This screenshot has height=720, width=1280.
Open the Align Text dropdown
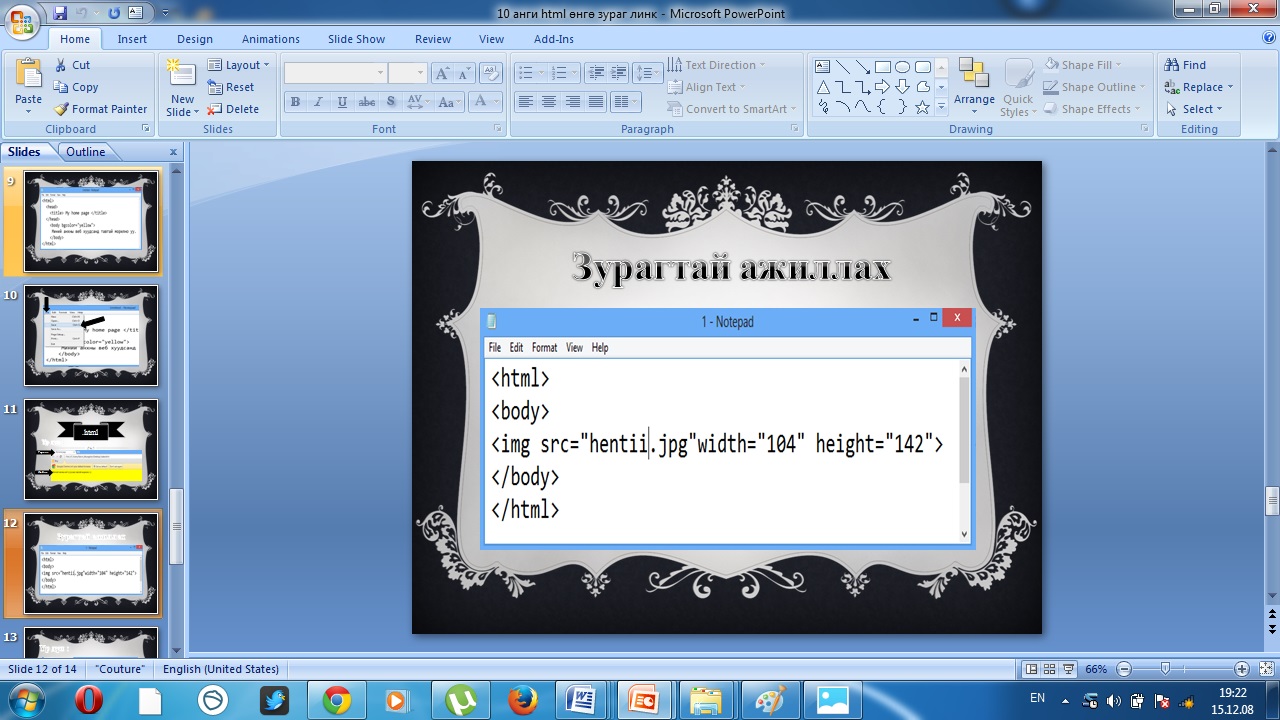pos(707,87)
